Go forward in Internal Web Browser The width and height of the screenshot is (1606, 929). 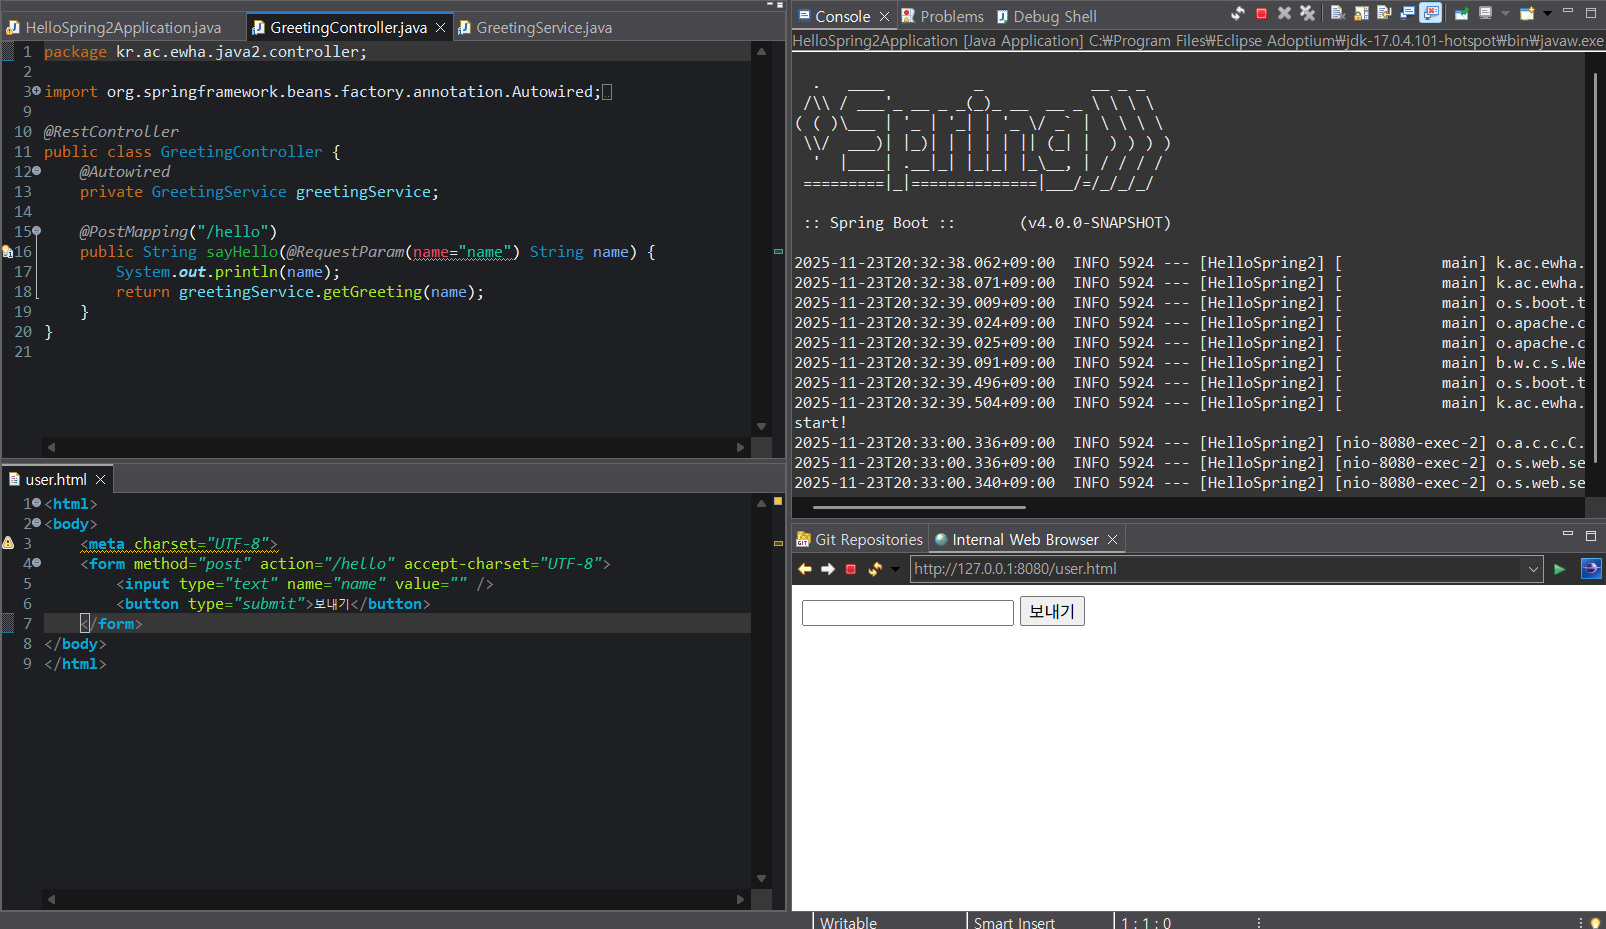click(828, 569)
